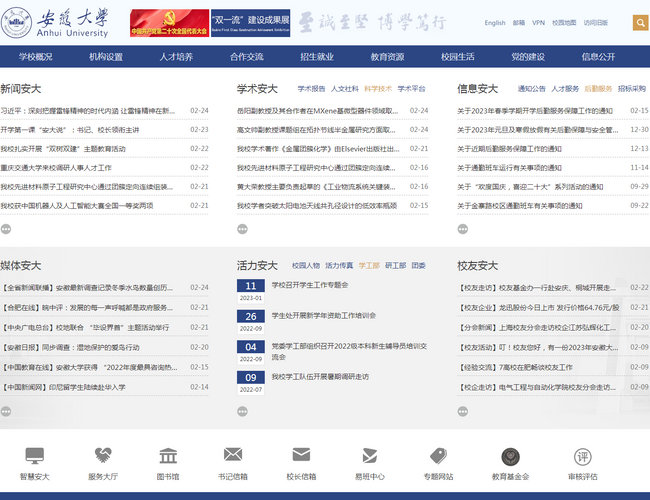Expand more items under 学术安大
Viewport: 650px width, 500px height.
tap(242, 229)
